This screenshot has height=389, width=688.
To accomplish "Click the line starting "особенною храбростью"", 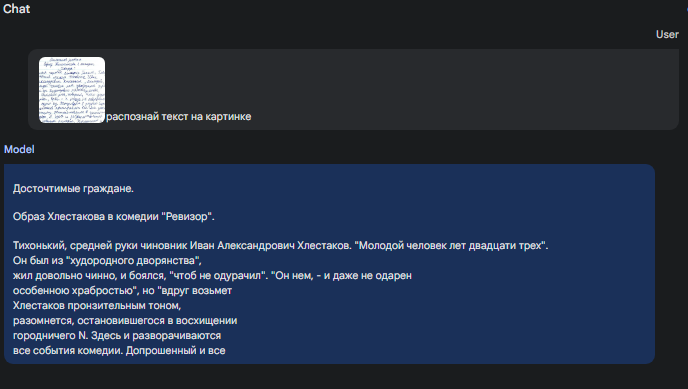I will 122,290.
